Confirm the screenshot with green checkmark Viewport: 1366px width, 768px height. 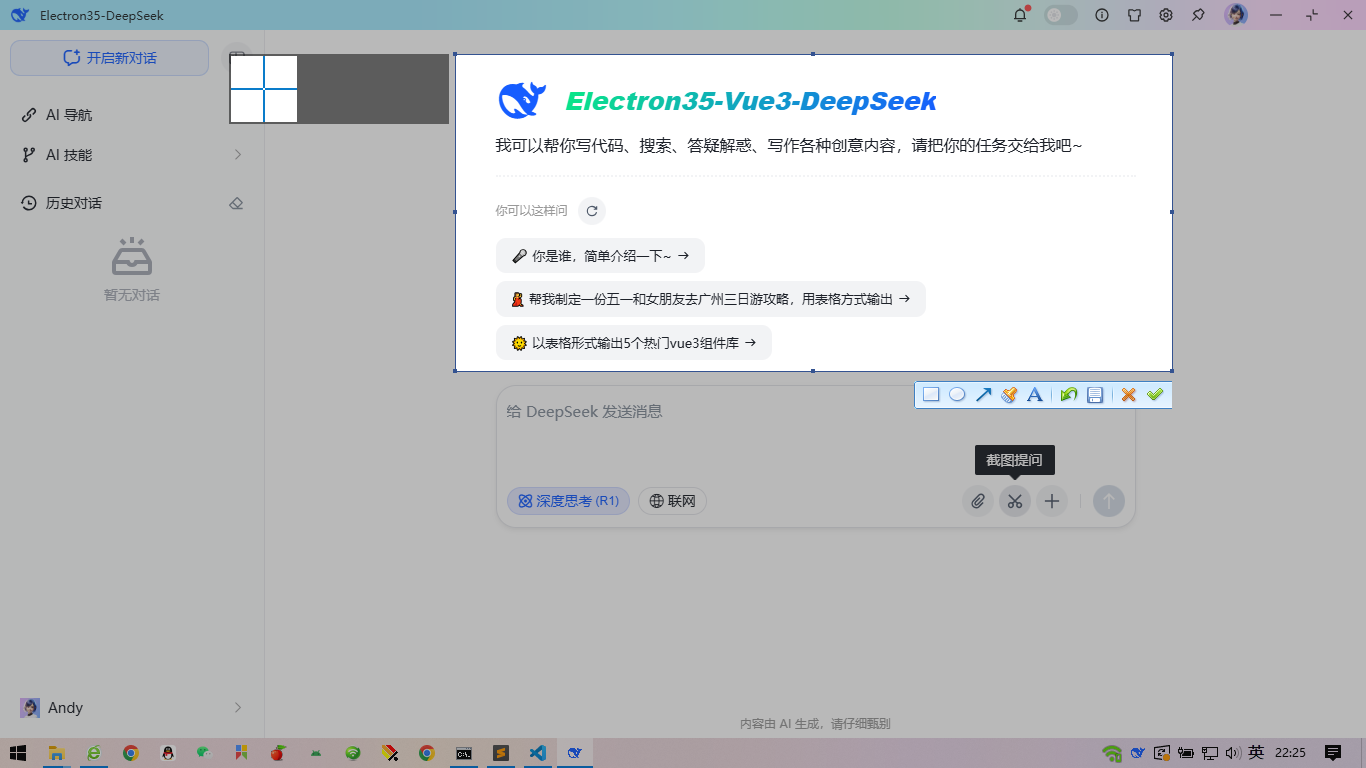[x=1155, y=395]
